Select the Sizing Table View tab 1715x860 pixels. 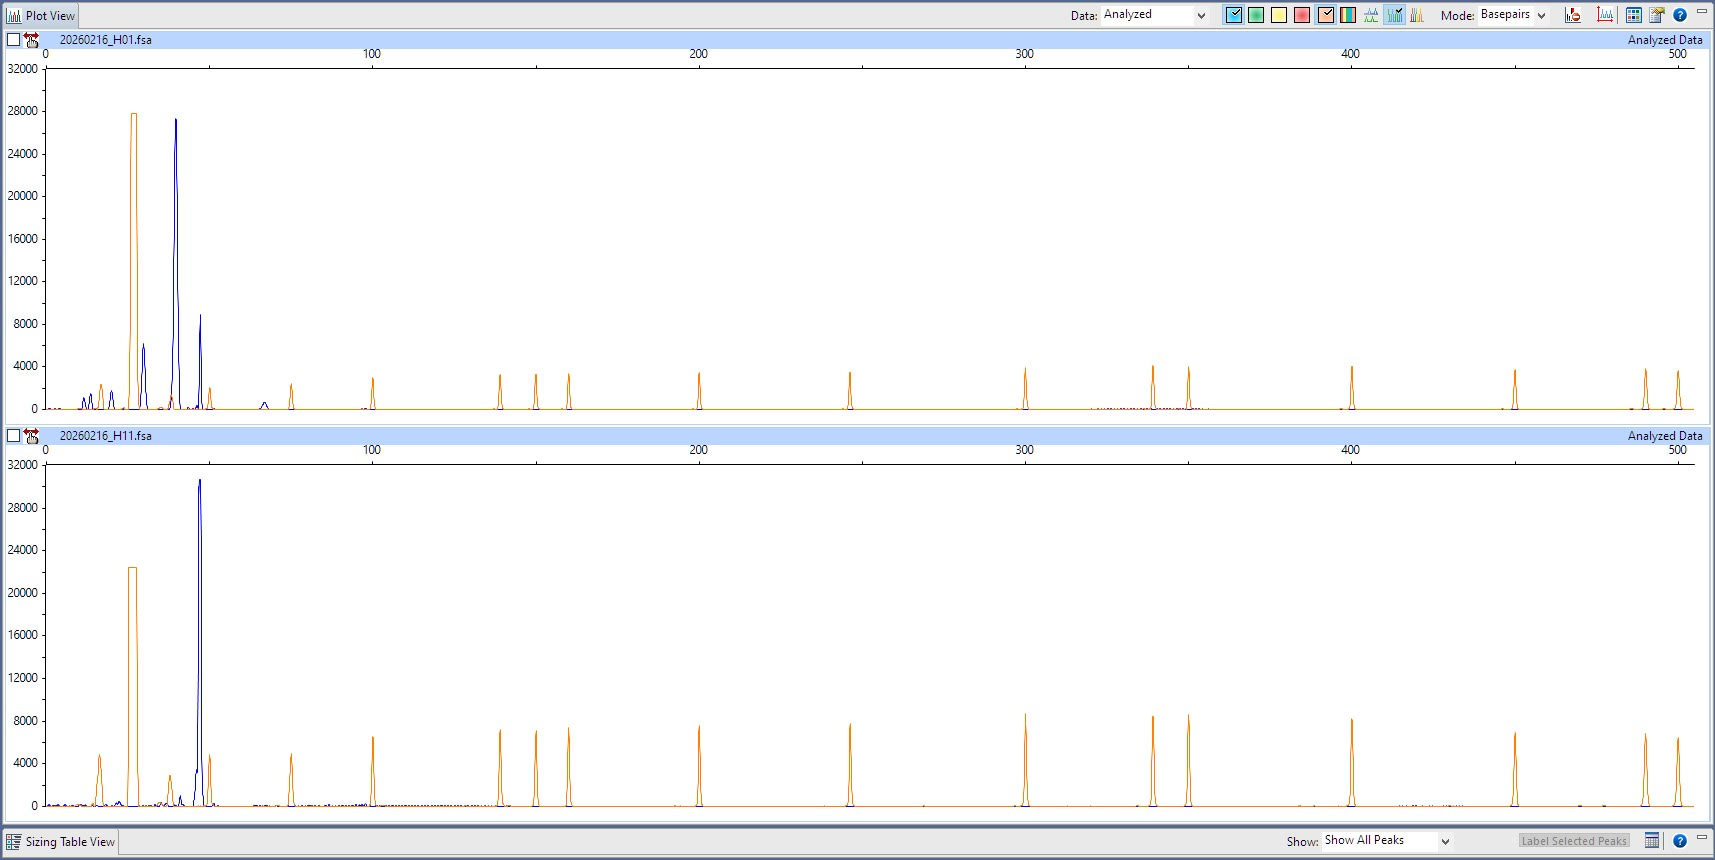pos(61,842)
